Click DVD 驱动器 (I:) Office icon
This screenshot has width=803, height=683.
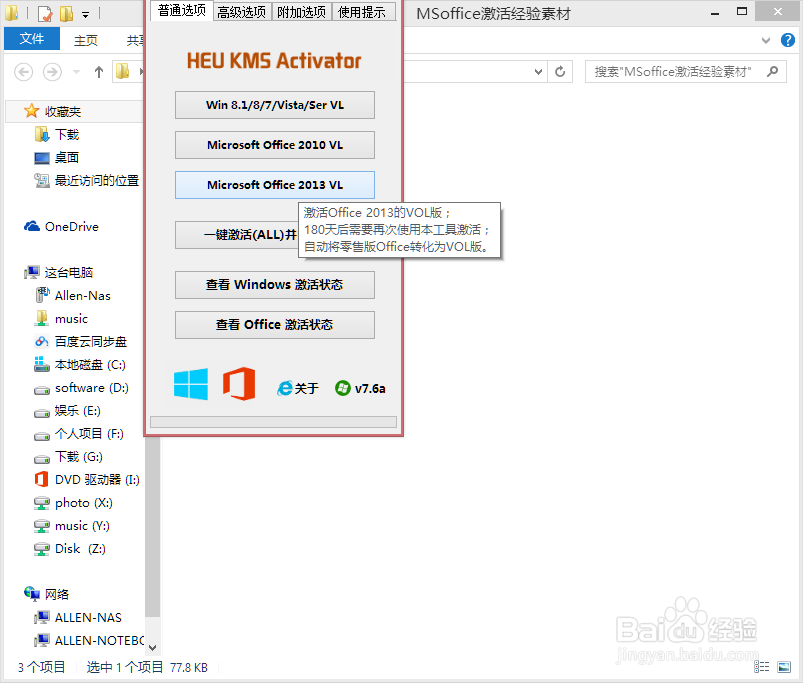[41, 479]
